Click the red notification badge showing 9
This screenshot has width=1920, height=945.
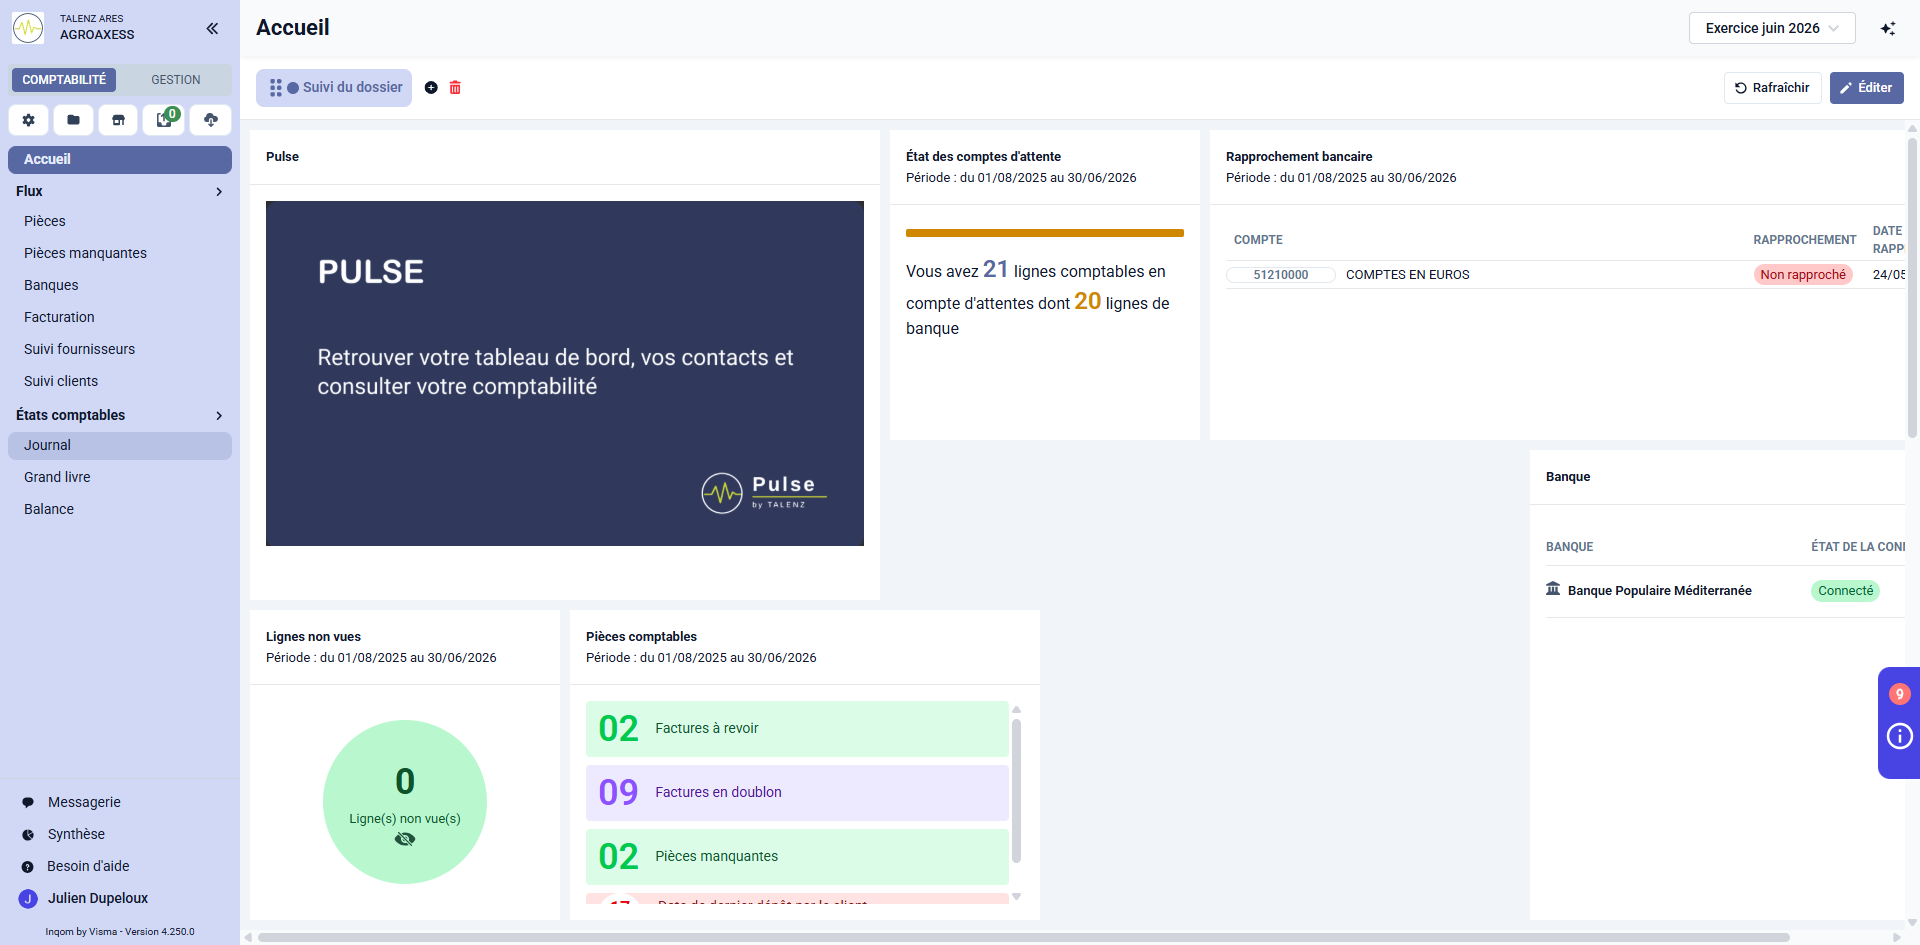[1900, 694]
